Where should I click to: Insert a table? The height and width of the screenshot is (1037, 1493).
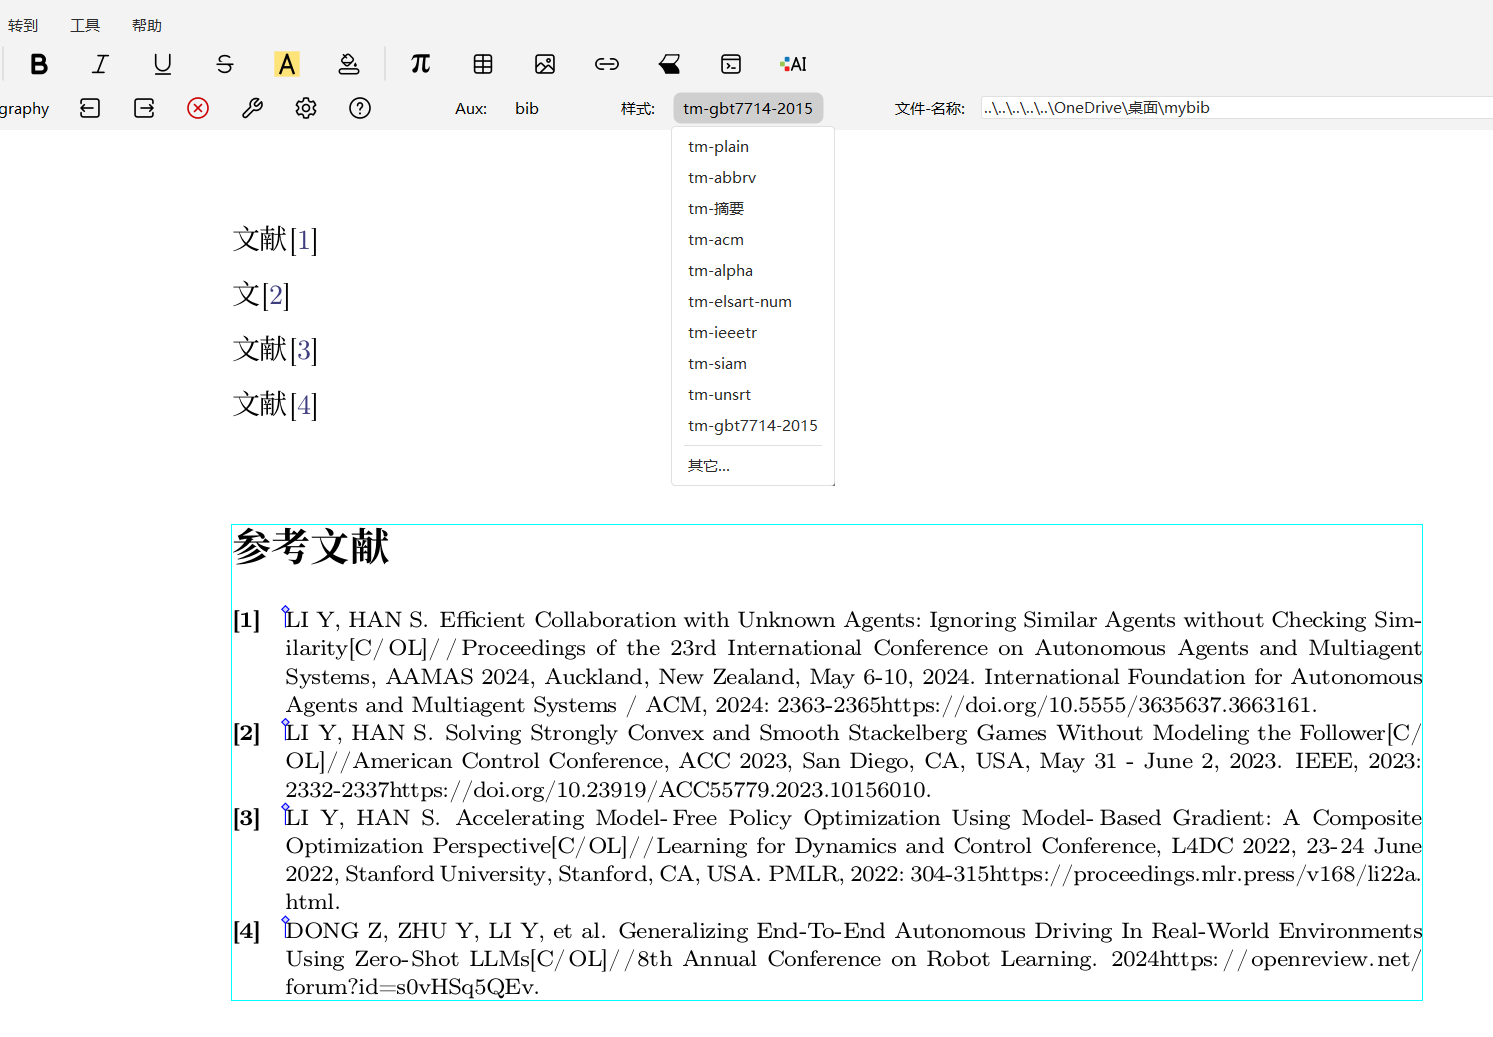pos(483,64)
